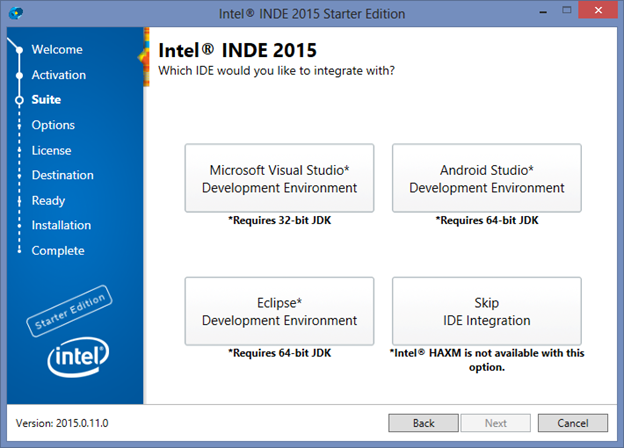Open the Options step in the sidebar
The width and height of the screenshot is (624, 448).
point(52,125)
